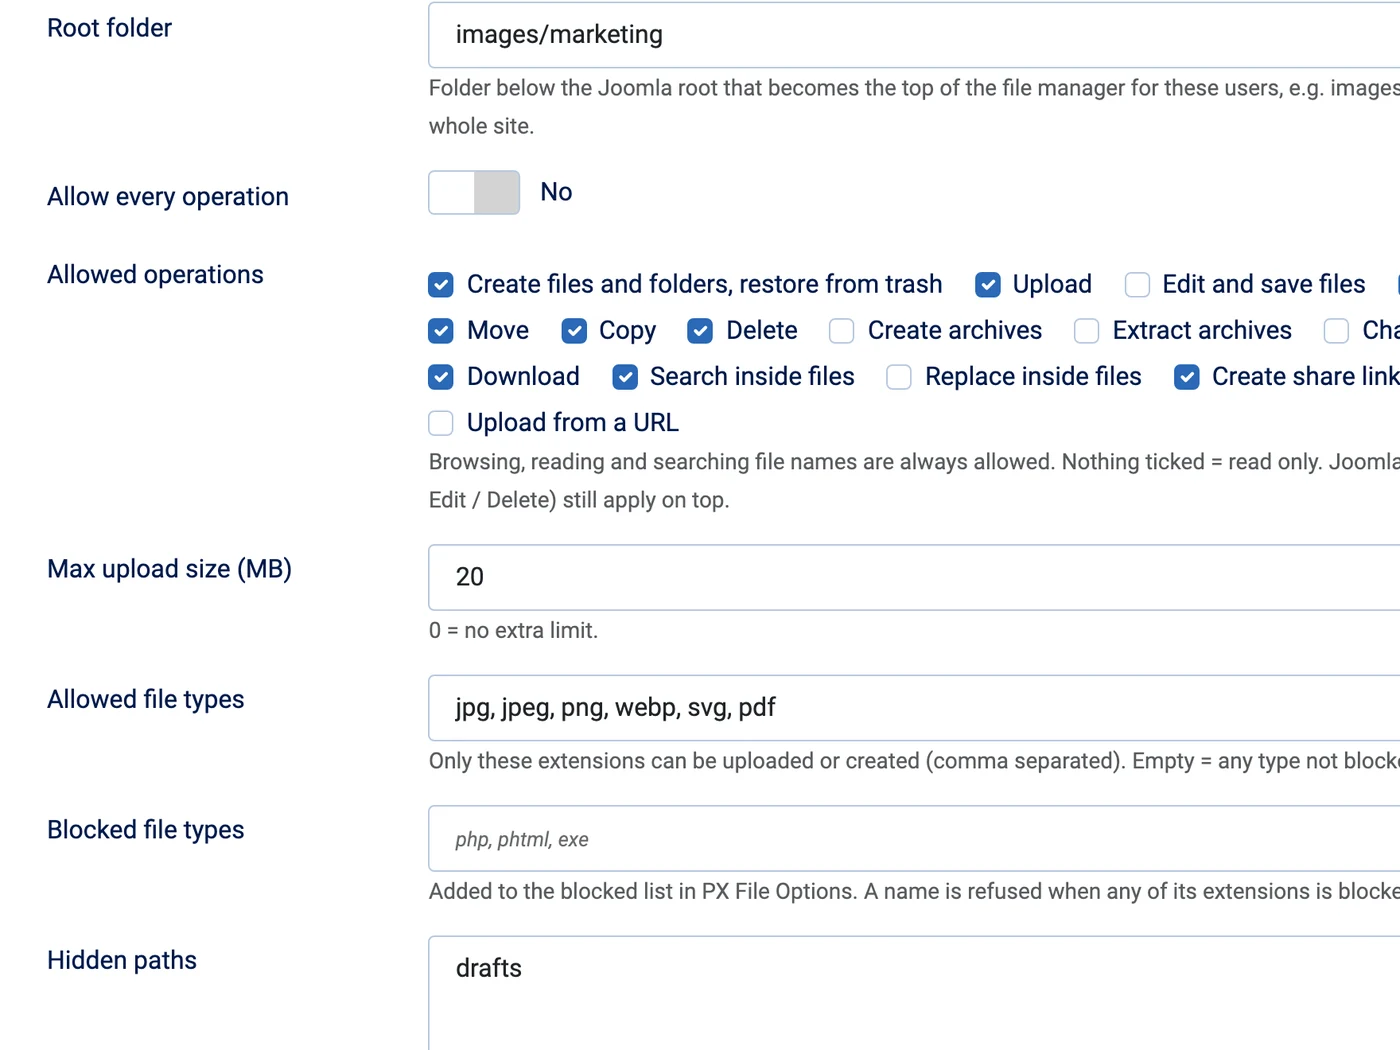Uncheck Create share link option
The image size is (1400, 1050).
(x=1187, y=377)
